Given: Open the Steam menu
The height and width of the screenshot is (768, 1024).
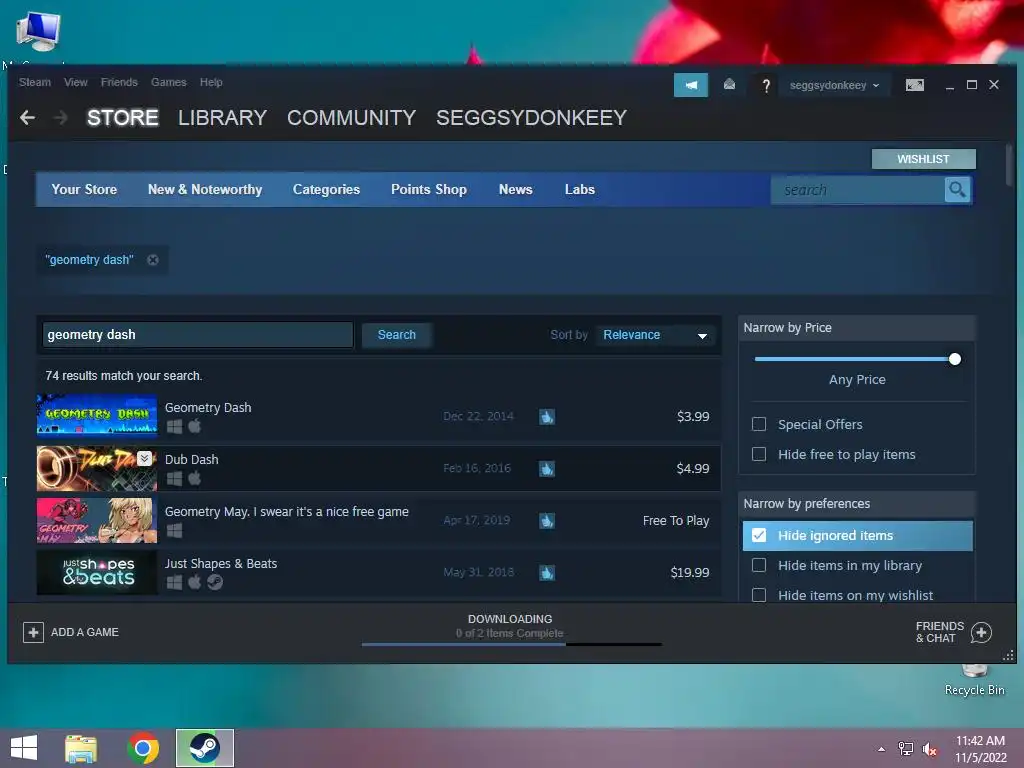Looking at the screenshot, I should pos(35,82).
